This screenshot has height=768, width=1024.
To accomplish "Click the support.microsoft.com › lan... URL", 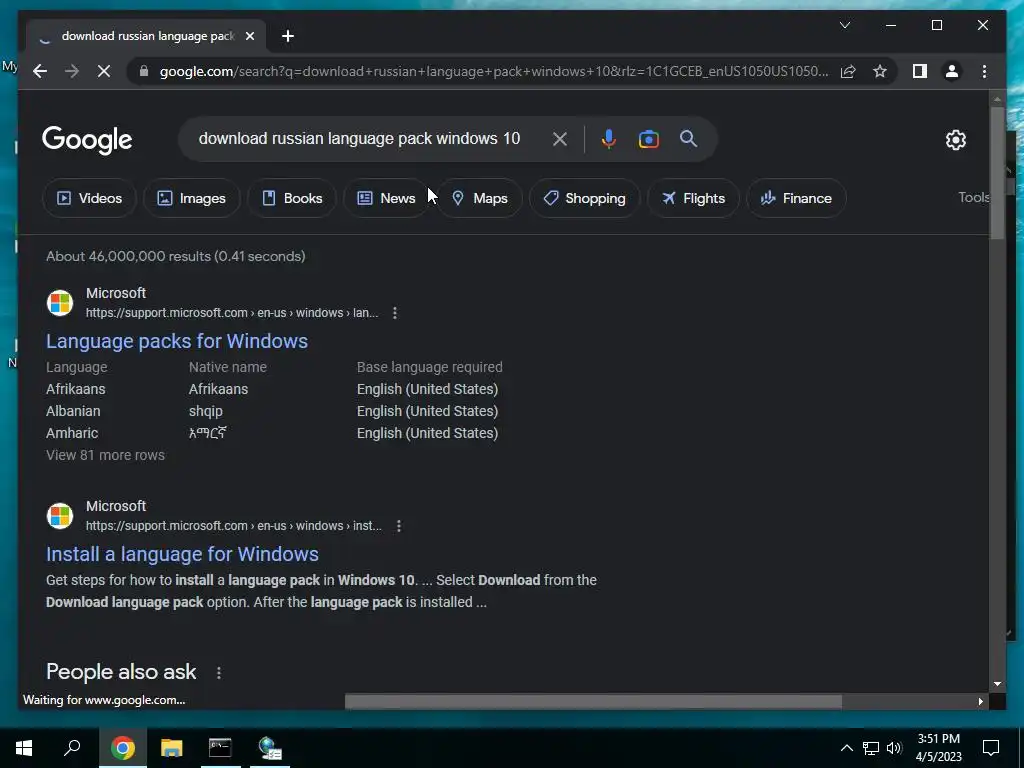I will tap(232, 313).
